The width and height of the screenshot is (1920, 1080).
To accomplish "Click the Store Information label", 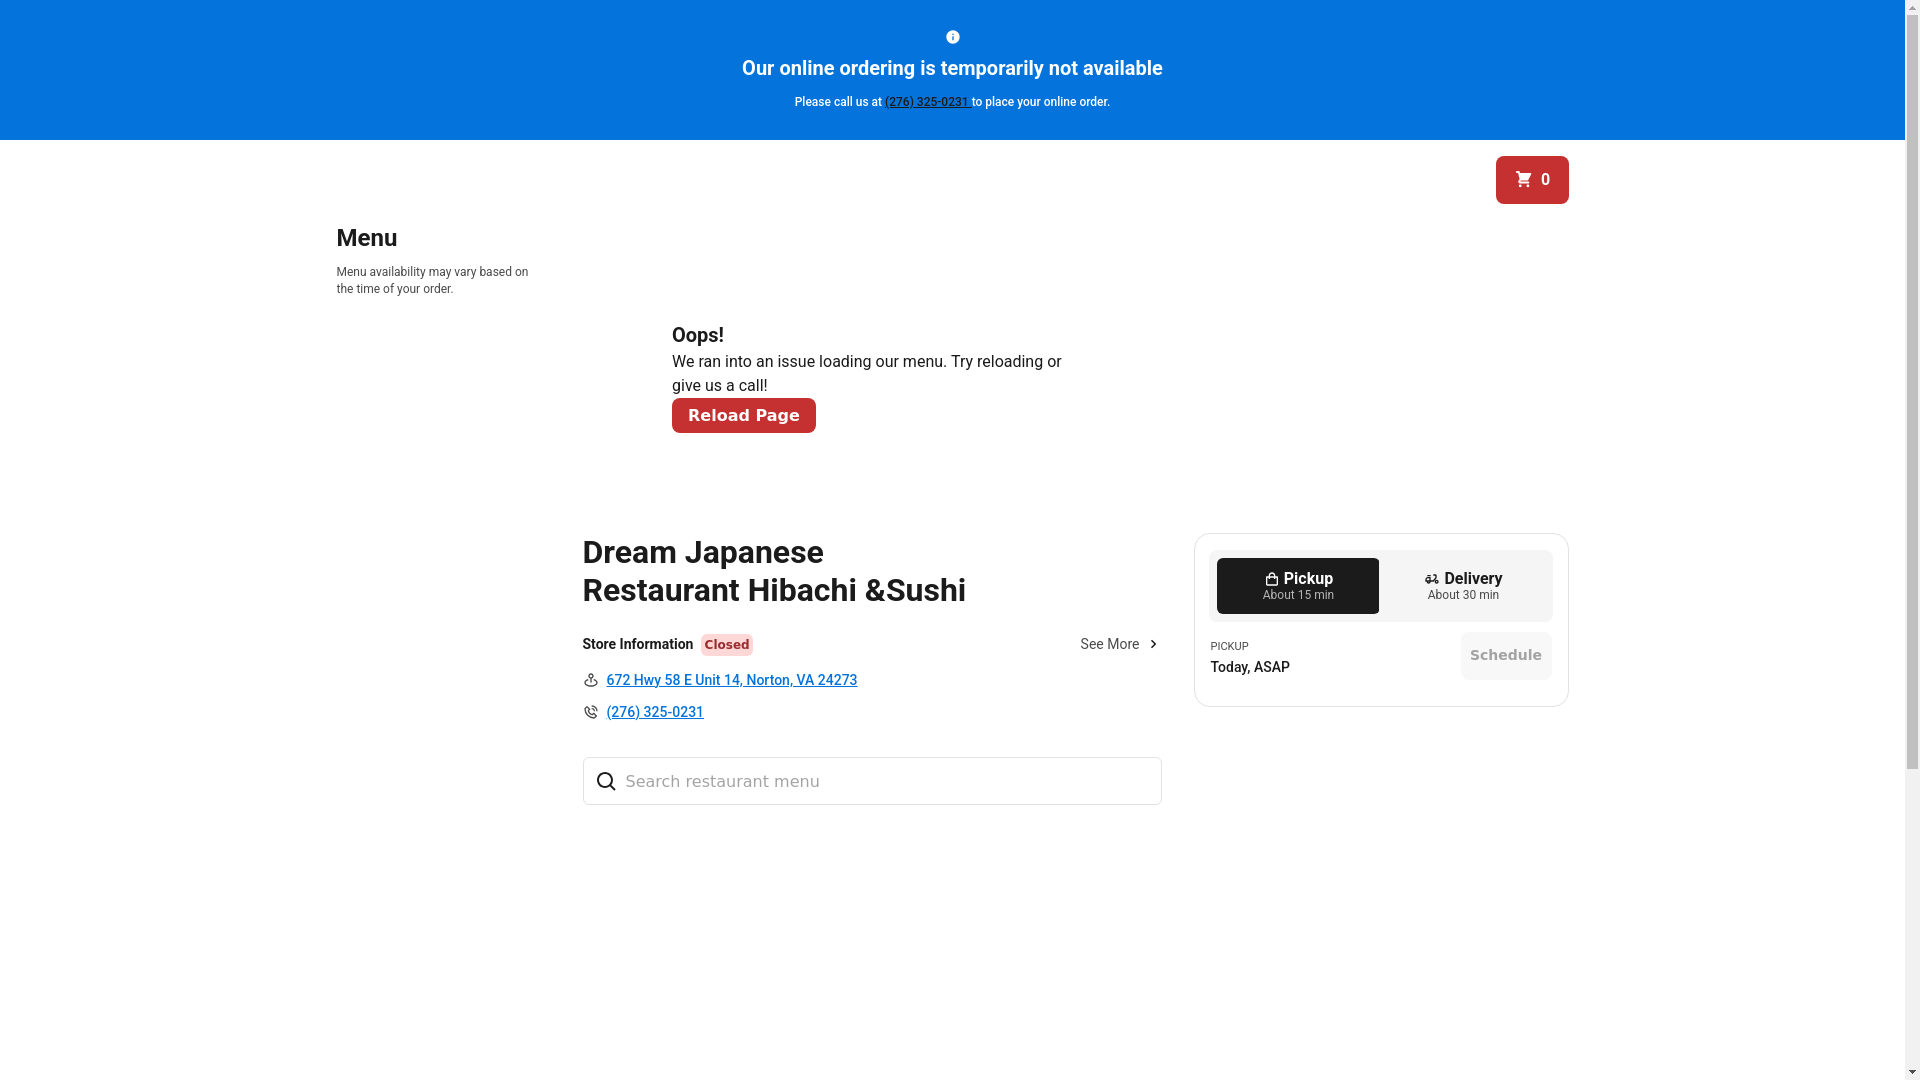I will click(x=637, y=644).
